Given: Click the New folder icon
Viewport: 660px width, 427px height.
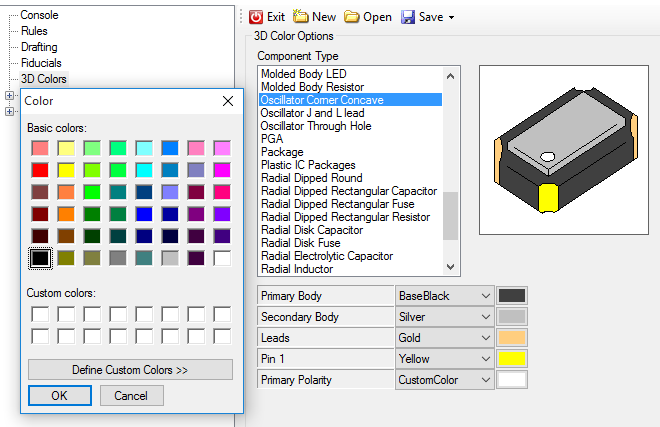Looking at the screenshot, I should tap(300, 17).
